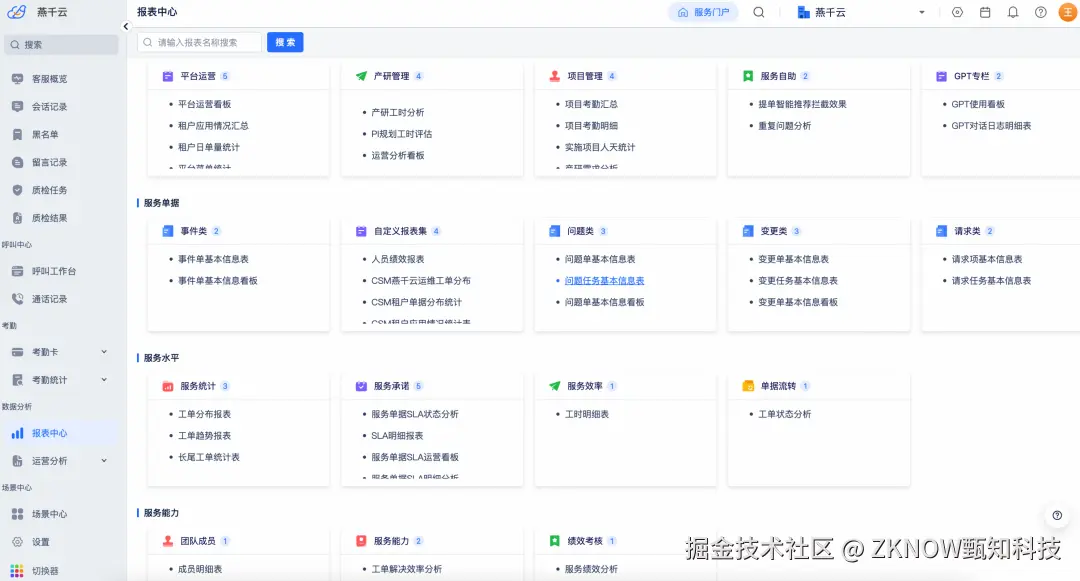Click the 项目管理 person icon
The image size is (1080, 581).
tap(554, 76)
